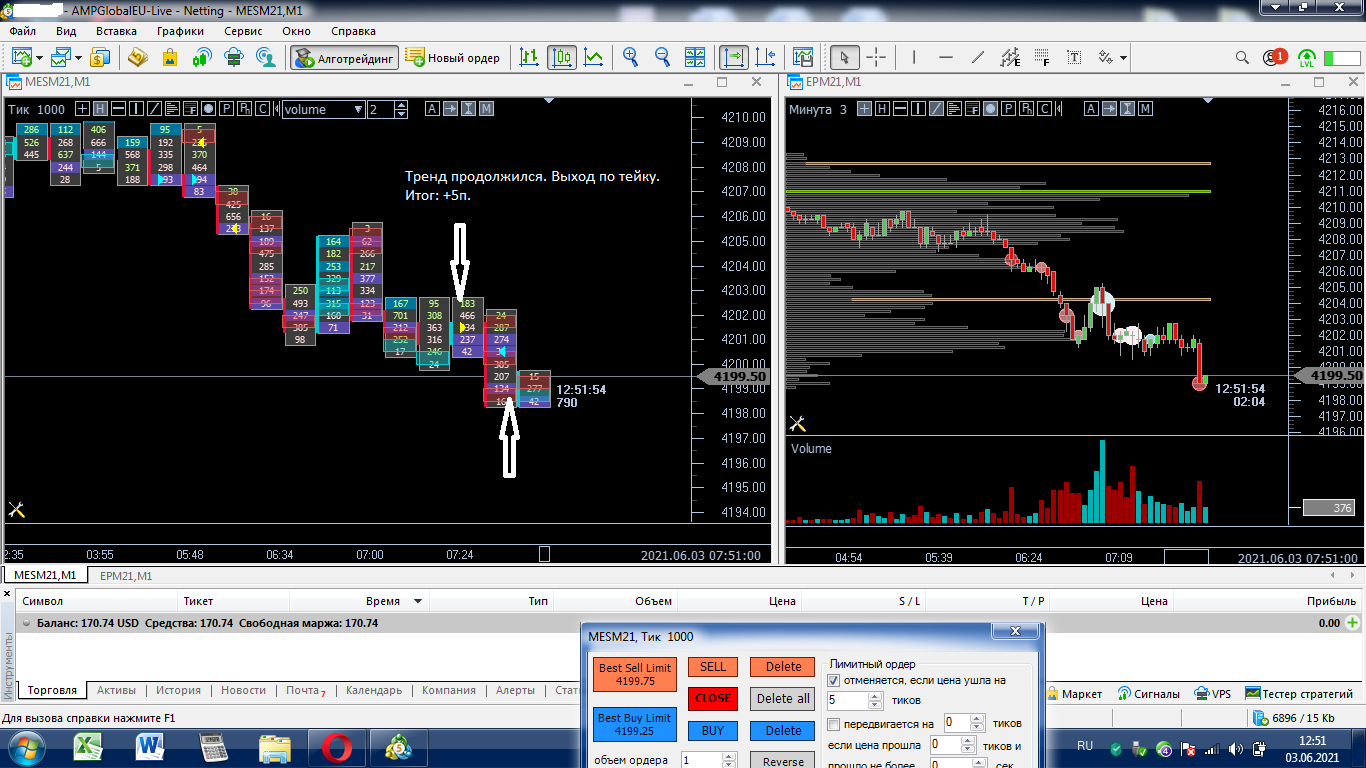Screen dimensions: 1366x768
Task: Collapse the balance row expander
Action: click(x=25, y=623)
